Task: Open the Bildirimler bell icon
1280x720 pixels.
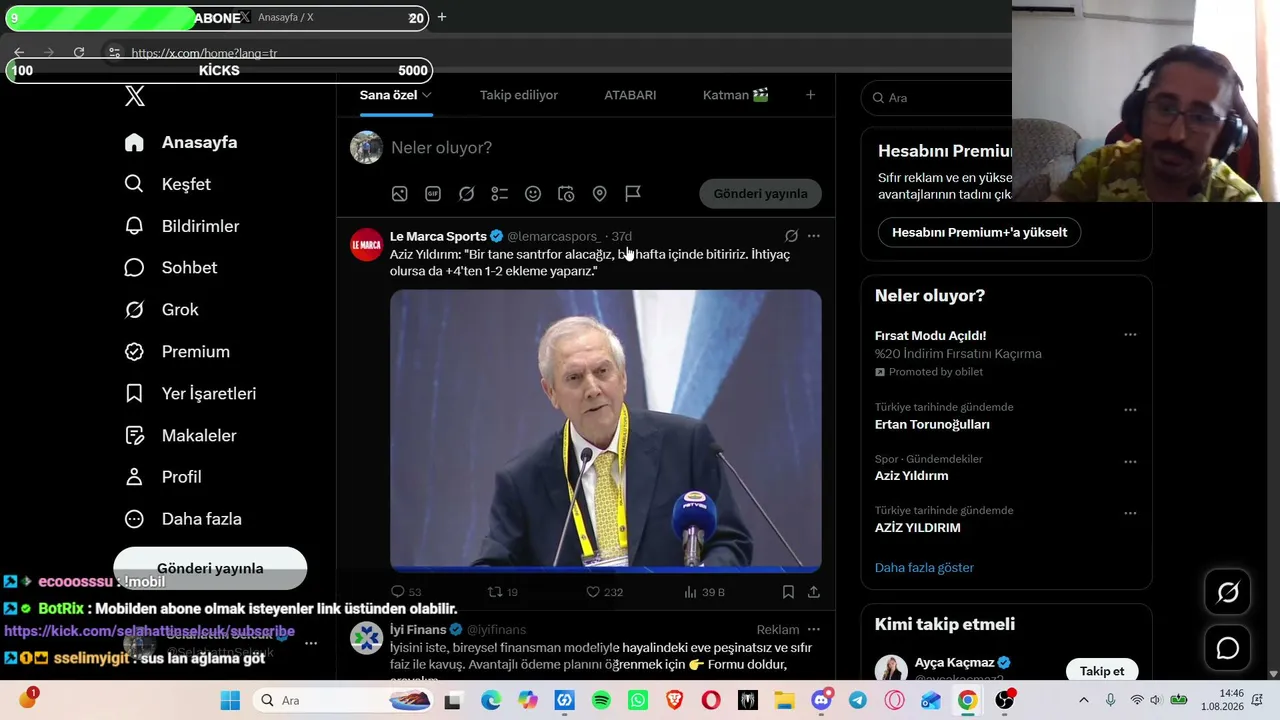Action: (x=134, y=226)
